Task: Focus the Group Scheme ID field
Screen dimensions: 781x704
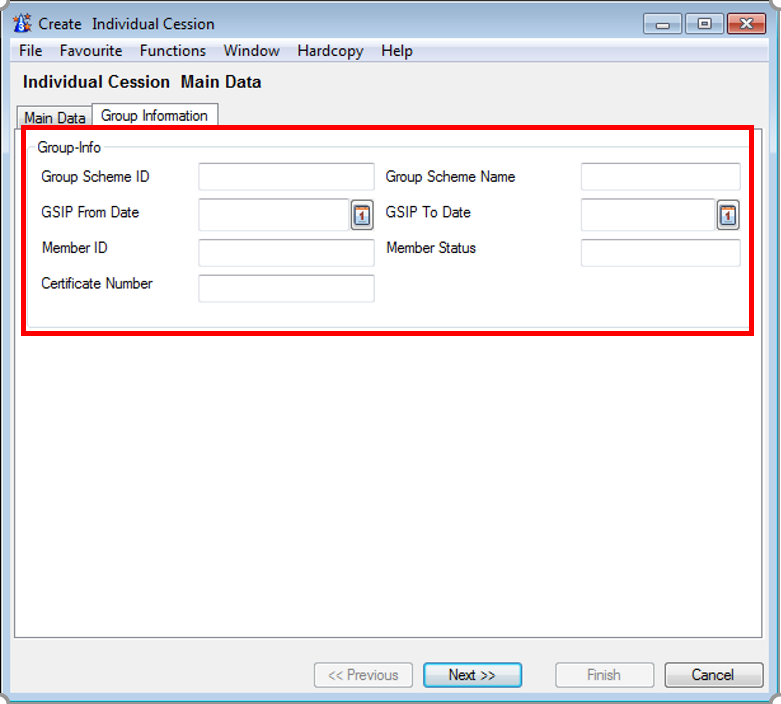Action: [x=286, y=178]
